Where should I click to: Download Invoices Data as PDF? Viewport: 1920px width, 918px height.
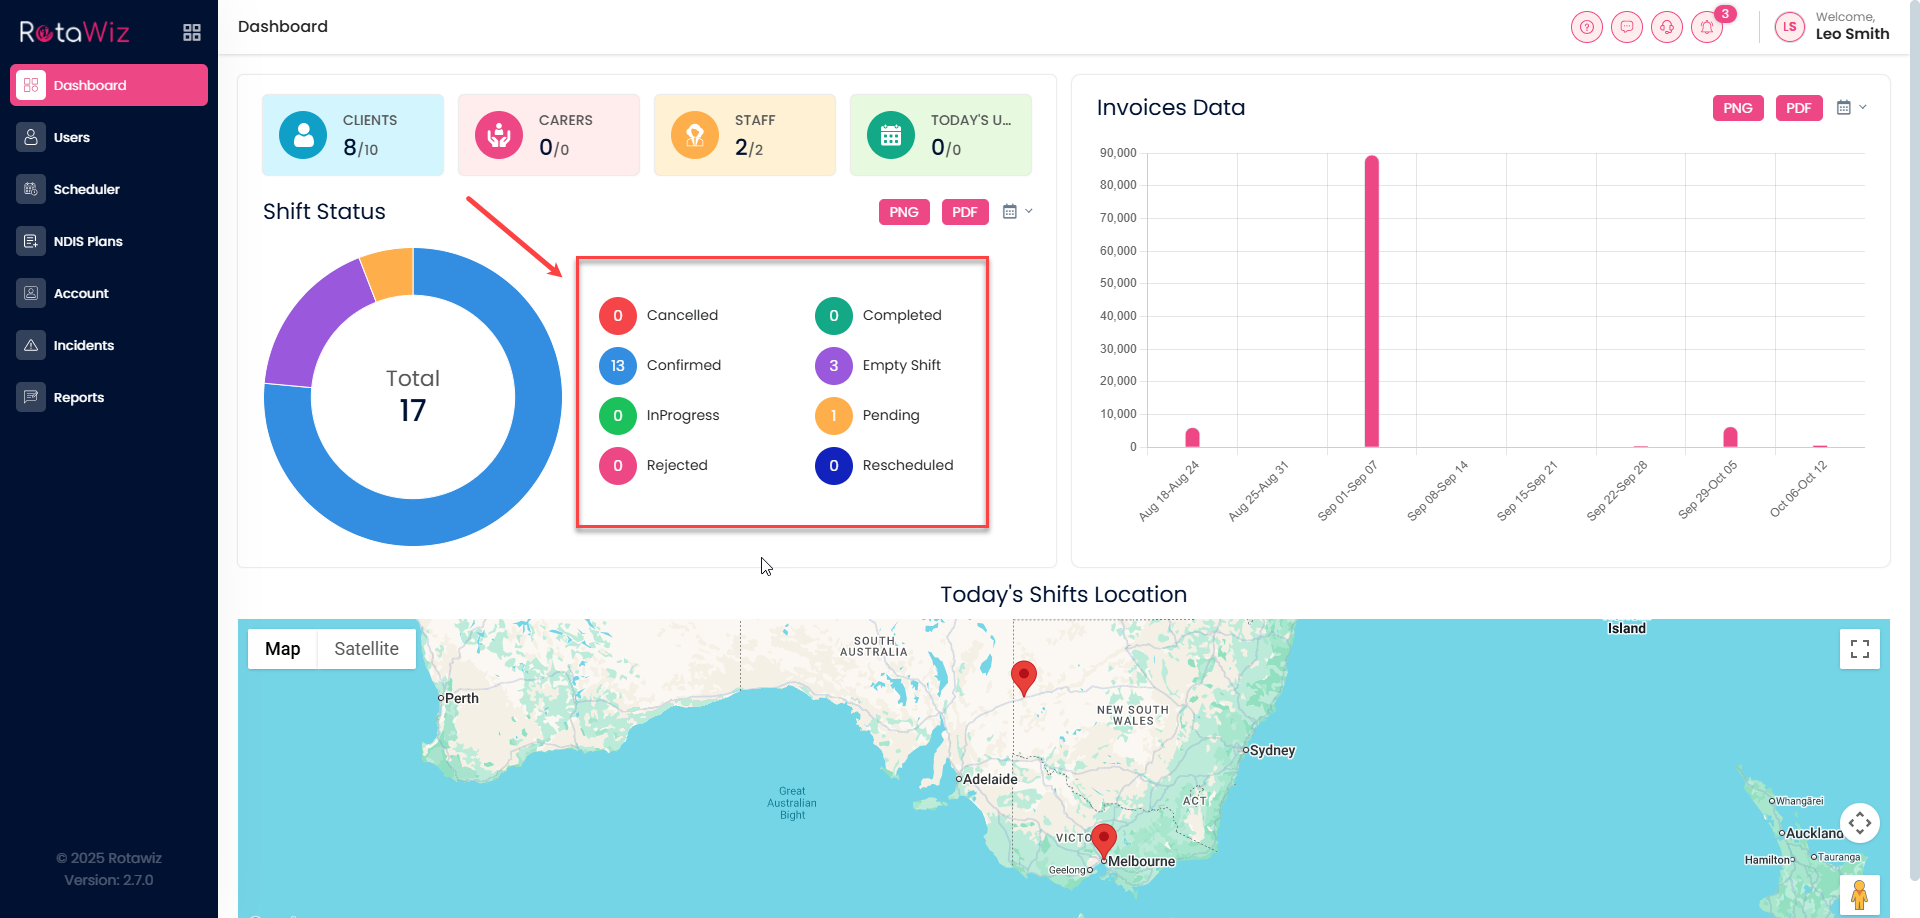pos(1798,108)
